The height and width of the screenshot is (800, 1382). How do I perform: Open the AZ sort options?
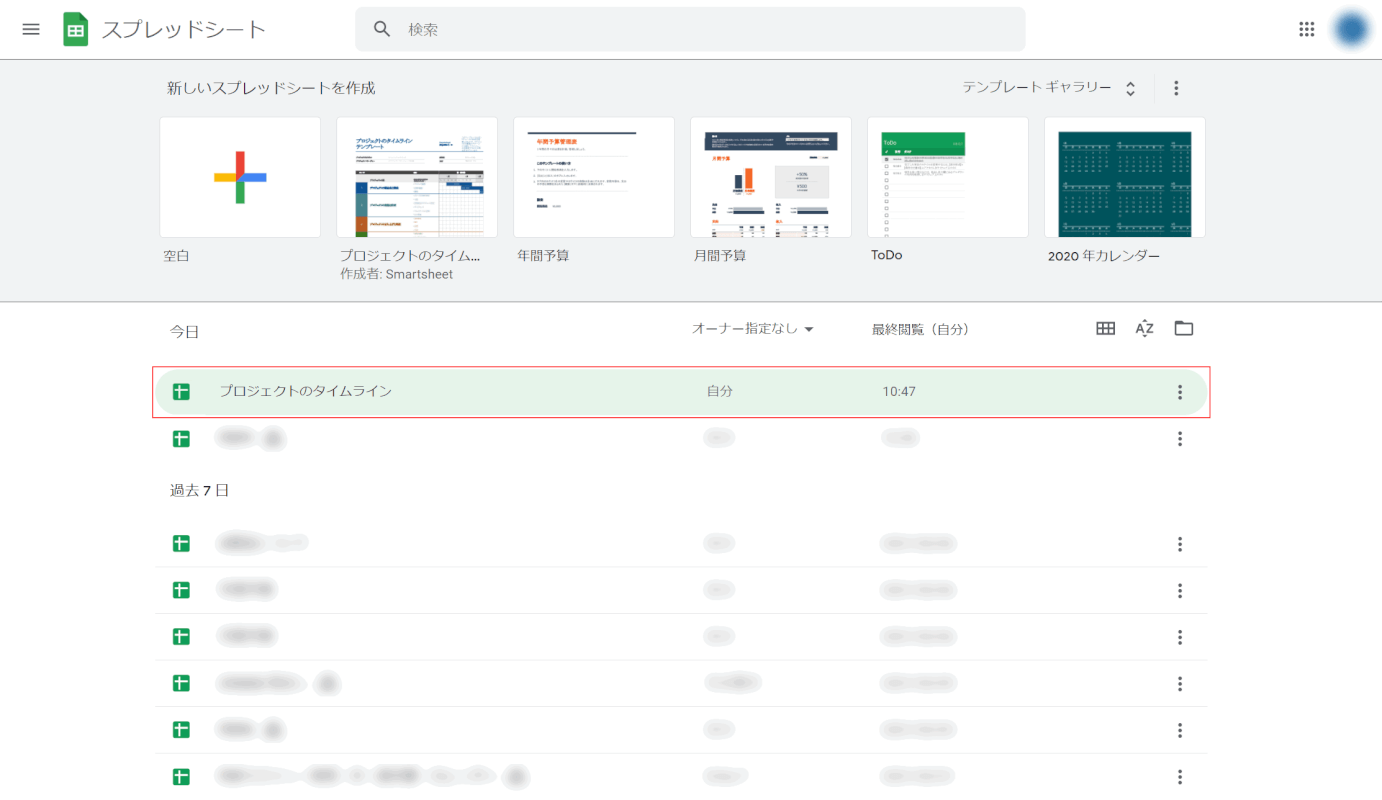pyautogui.click(x=1145, y=329)
